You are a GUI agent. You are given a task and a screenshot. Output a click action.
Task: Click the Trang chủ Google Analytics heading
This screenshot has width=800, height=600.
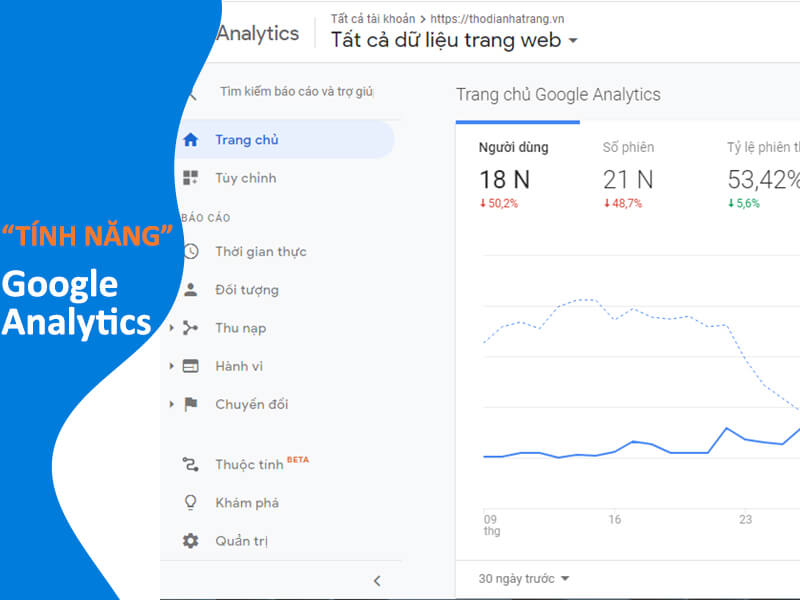pos(558,94)
